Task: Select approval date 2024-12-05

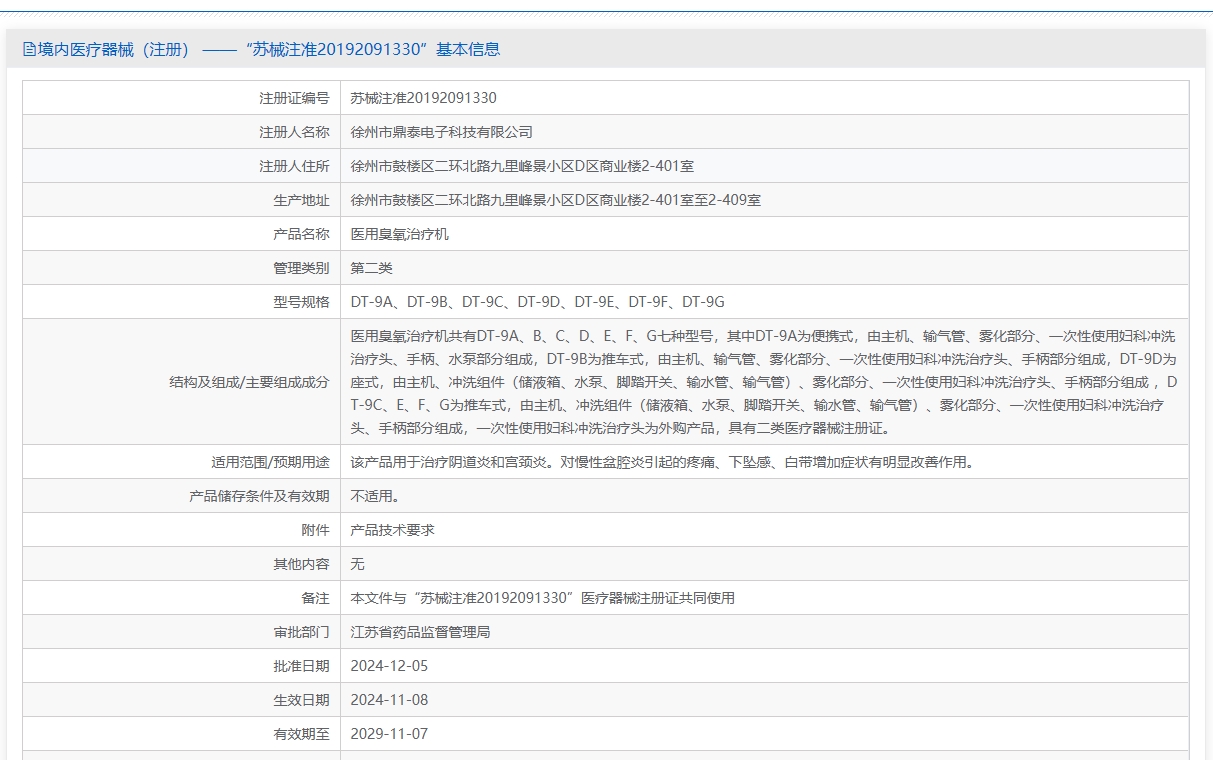Action: click(389, 666)
